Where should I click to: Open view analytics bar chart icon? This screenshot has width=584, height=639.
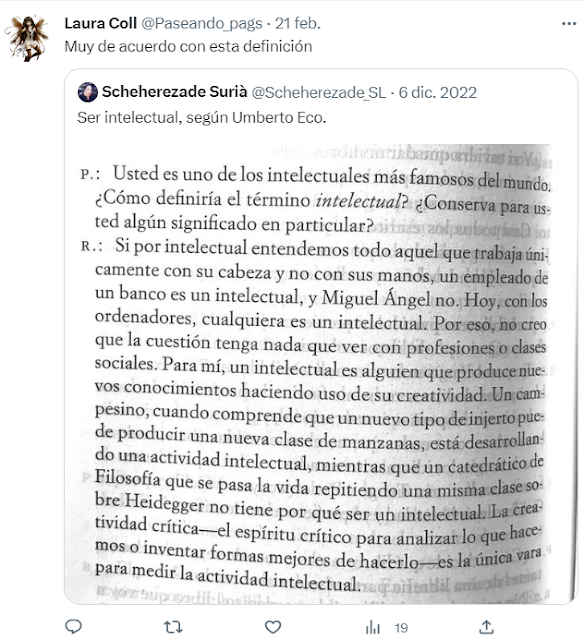[x=372, y=627]
